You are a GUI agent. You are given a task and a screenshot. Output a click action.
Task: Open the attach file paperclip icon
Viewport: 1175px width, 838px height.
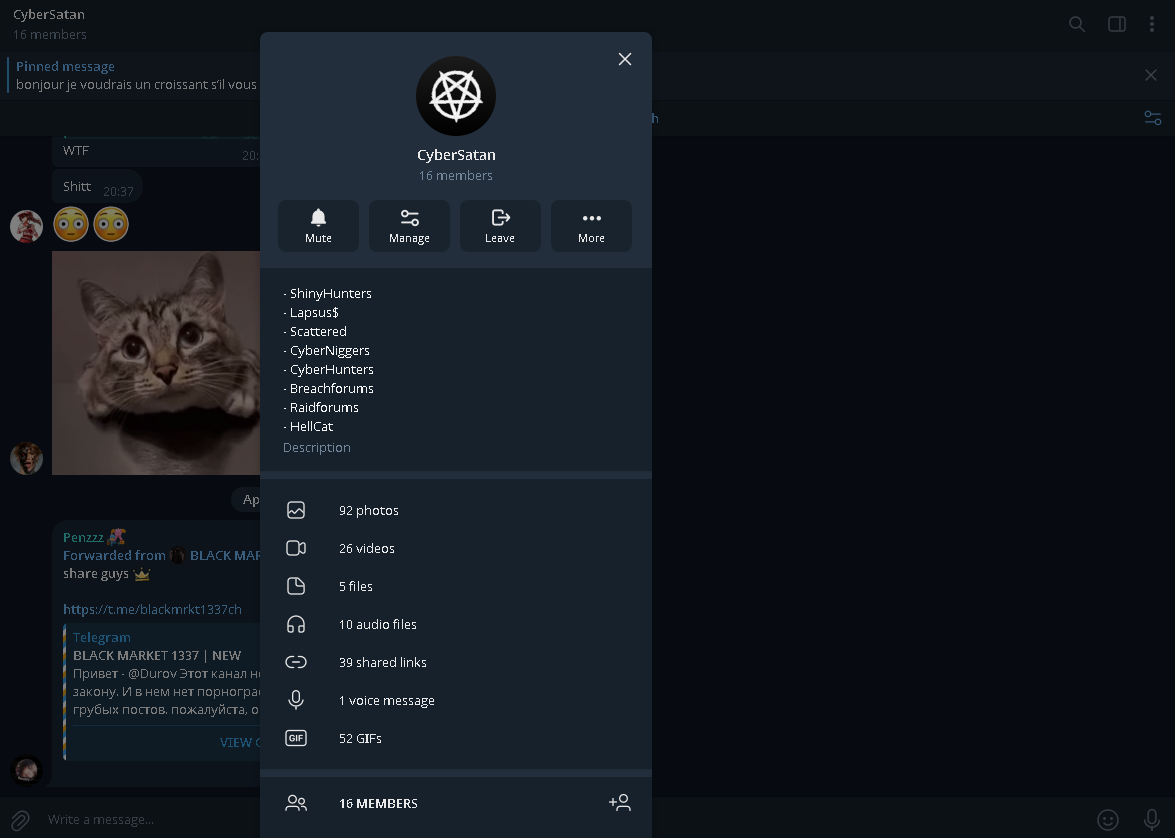click(20, 820)
